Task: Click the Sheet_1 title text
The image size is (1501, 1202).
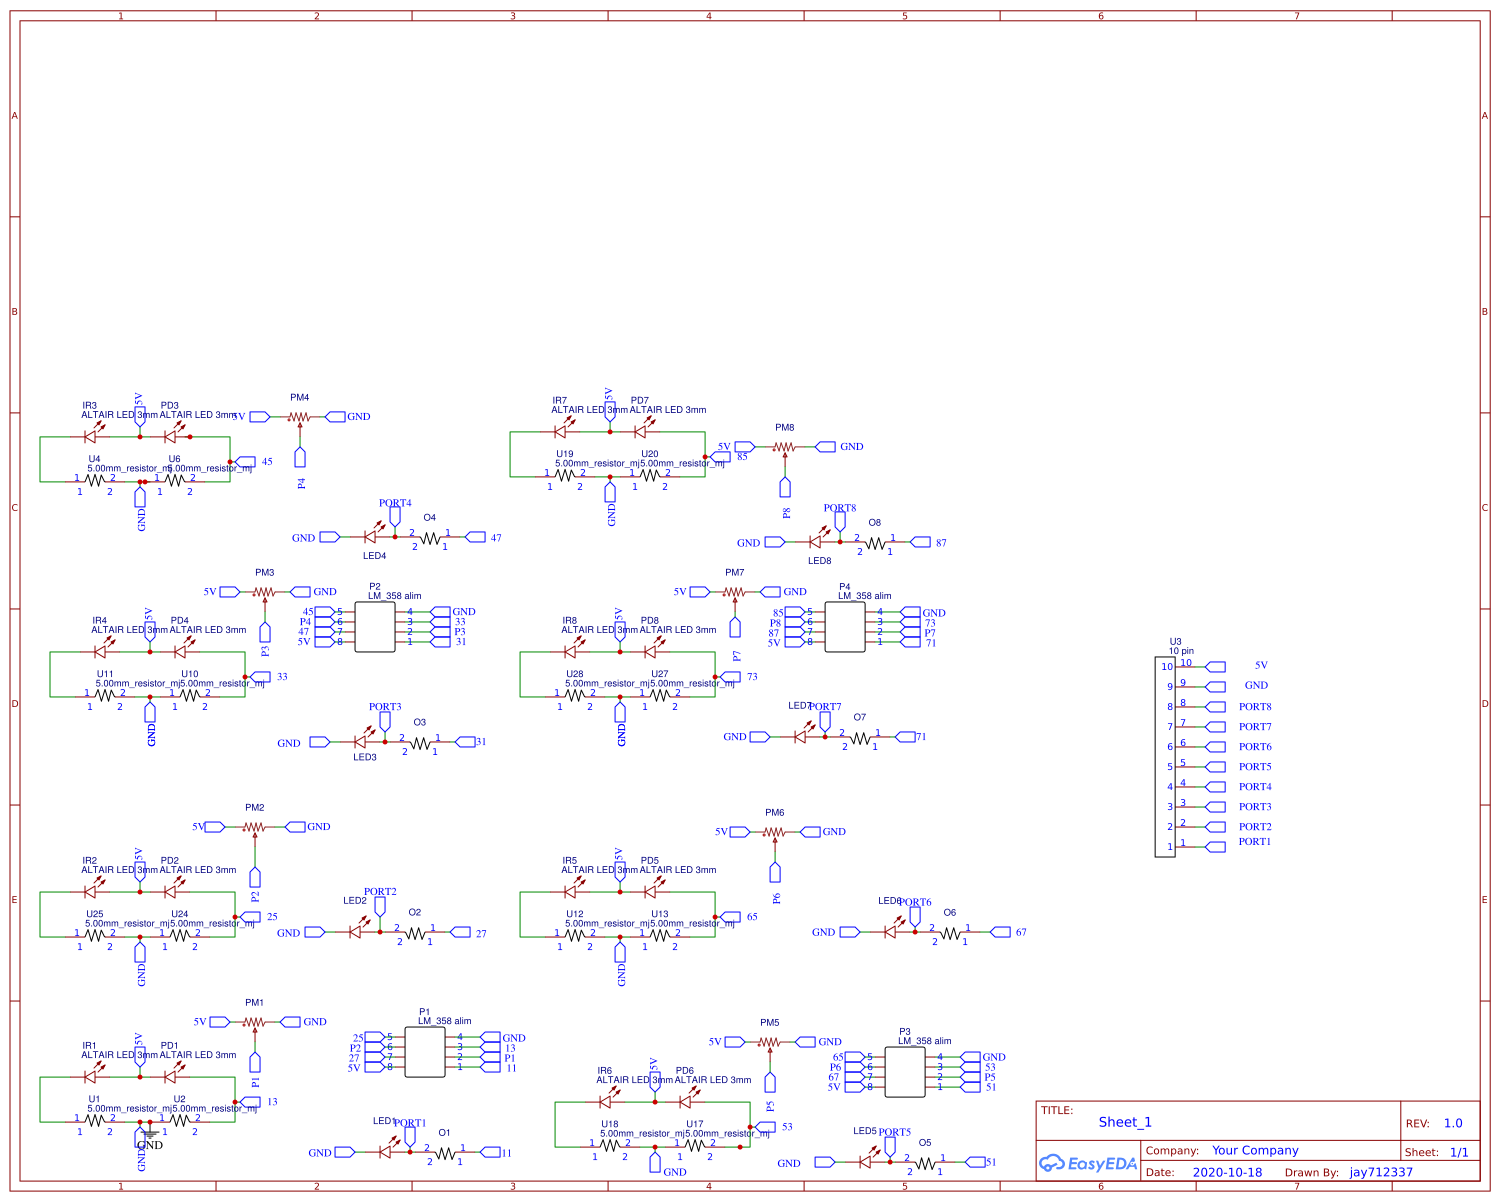Action: (1125, 1122)
